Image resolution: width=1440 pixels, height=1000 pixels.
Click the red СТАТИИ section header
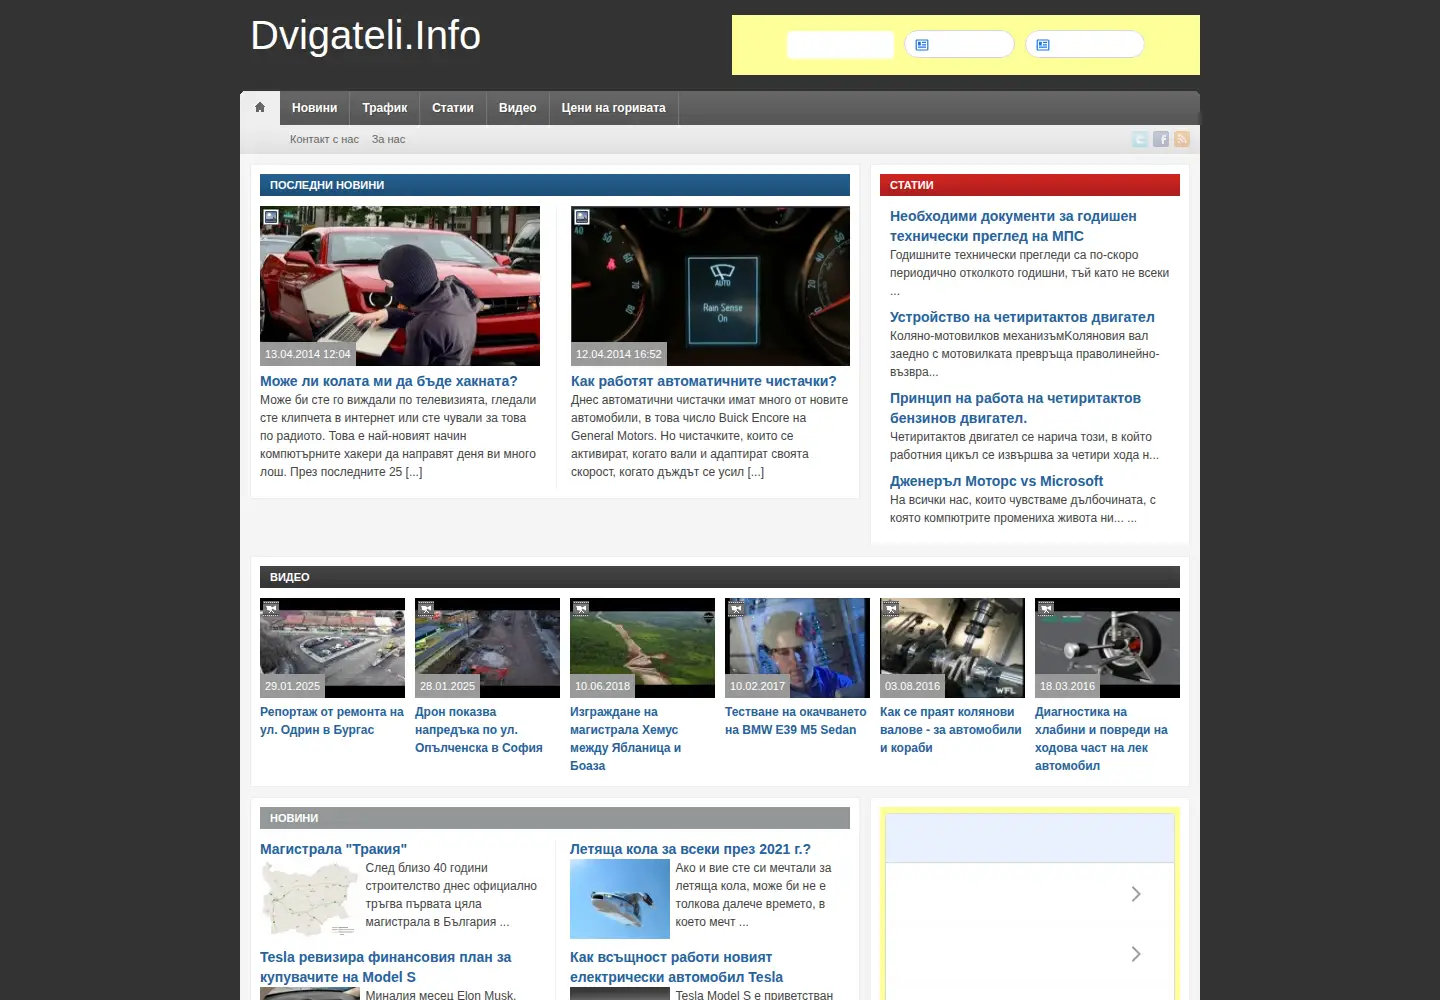1030,185
